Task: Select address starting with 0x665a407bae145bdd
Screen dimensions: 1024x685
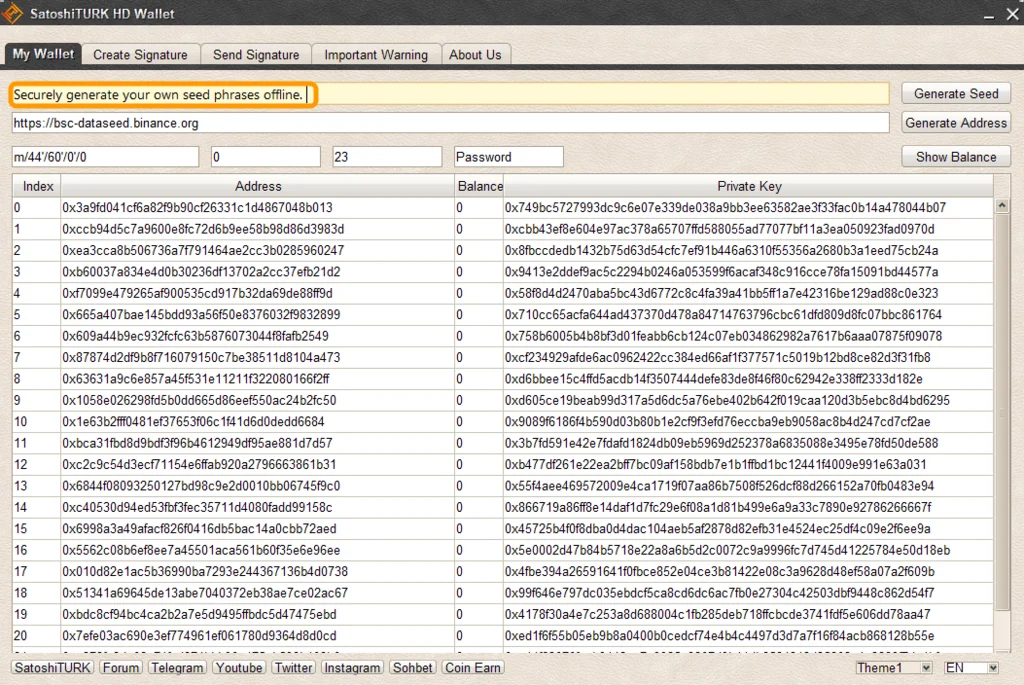Action: pyautogui.click(x=201, y=315)
